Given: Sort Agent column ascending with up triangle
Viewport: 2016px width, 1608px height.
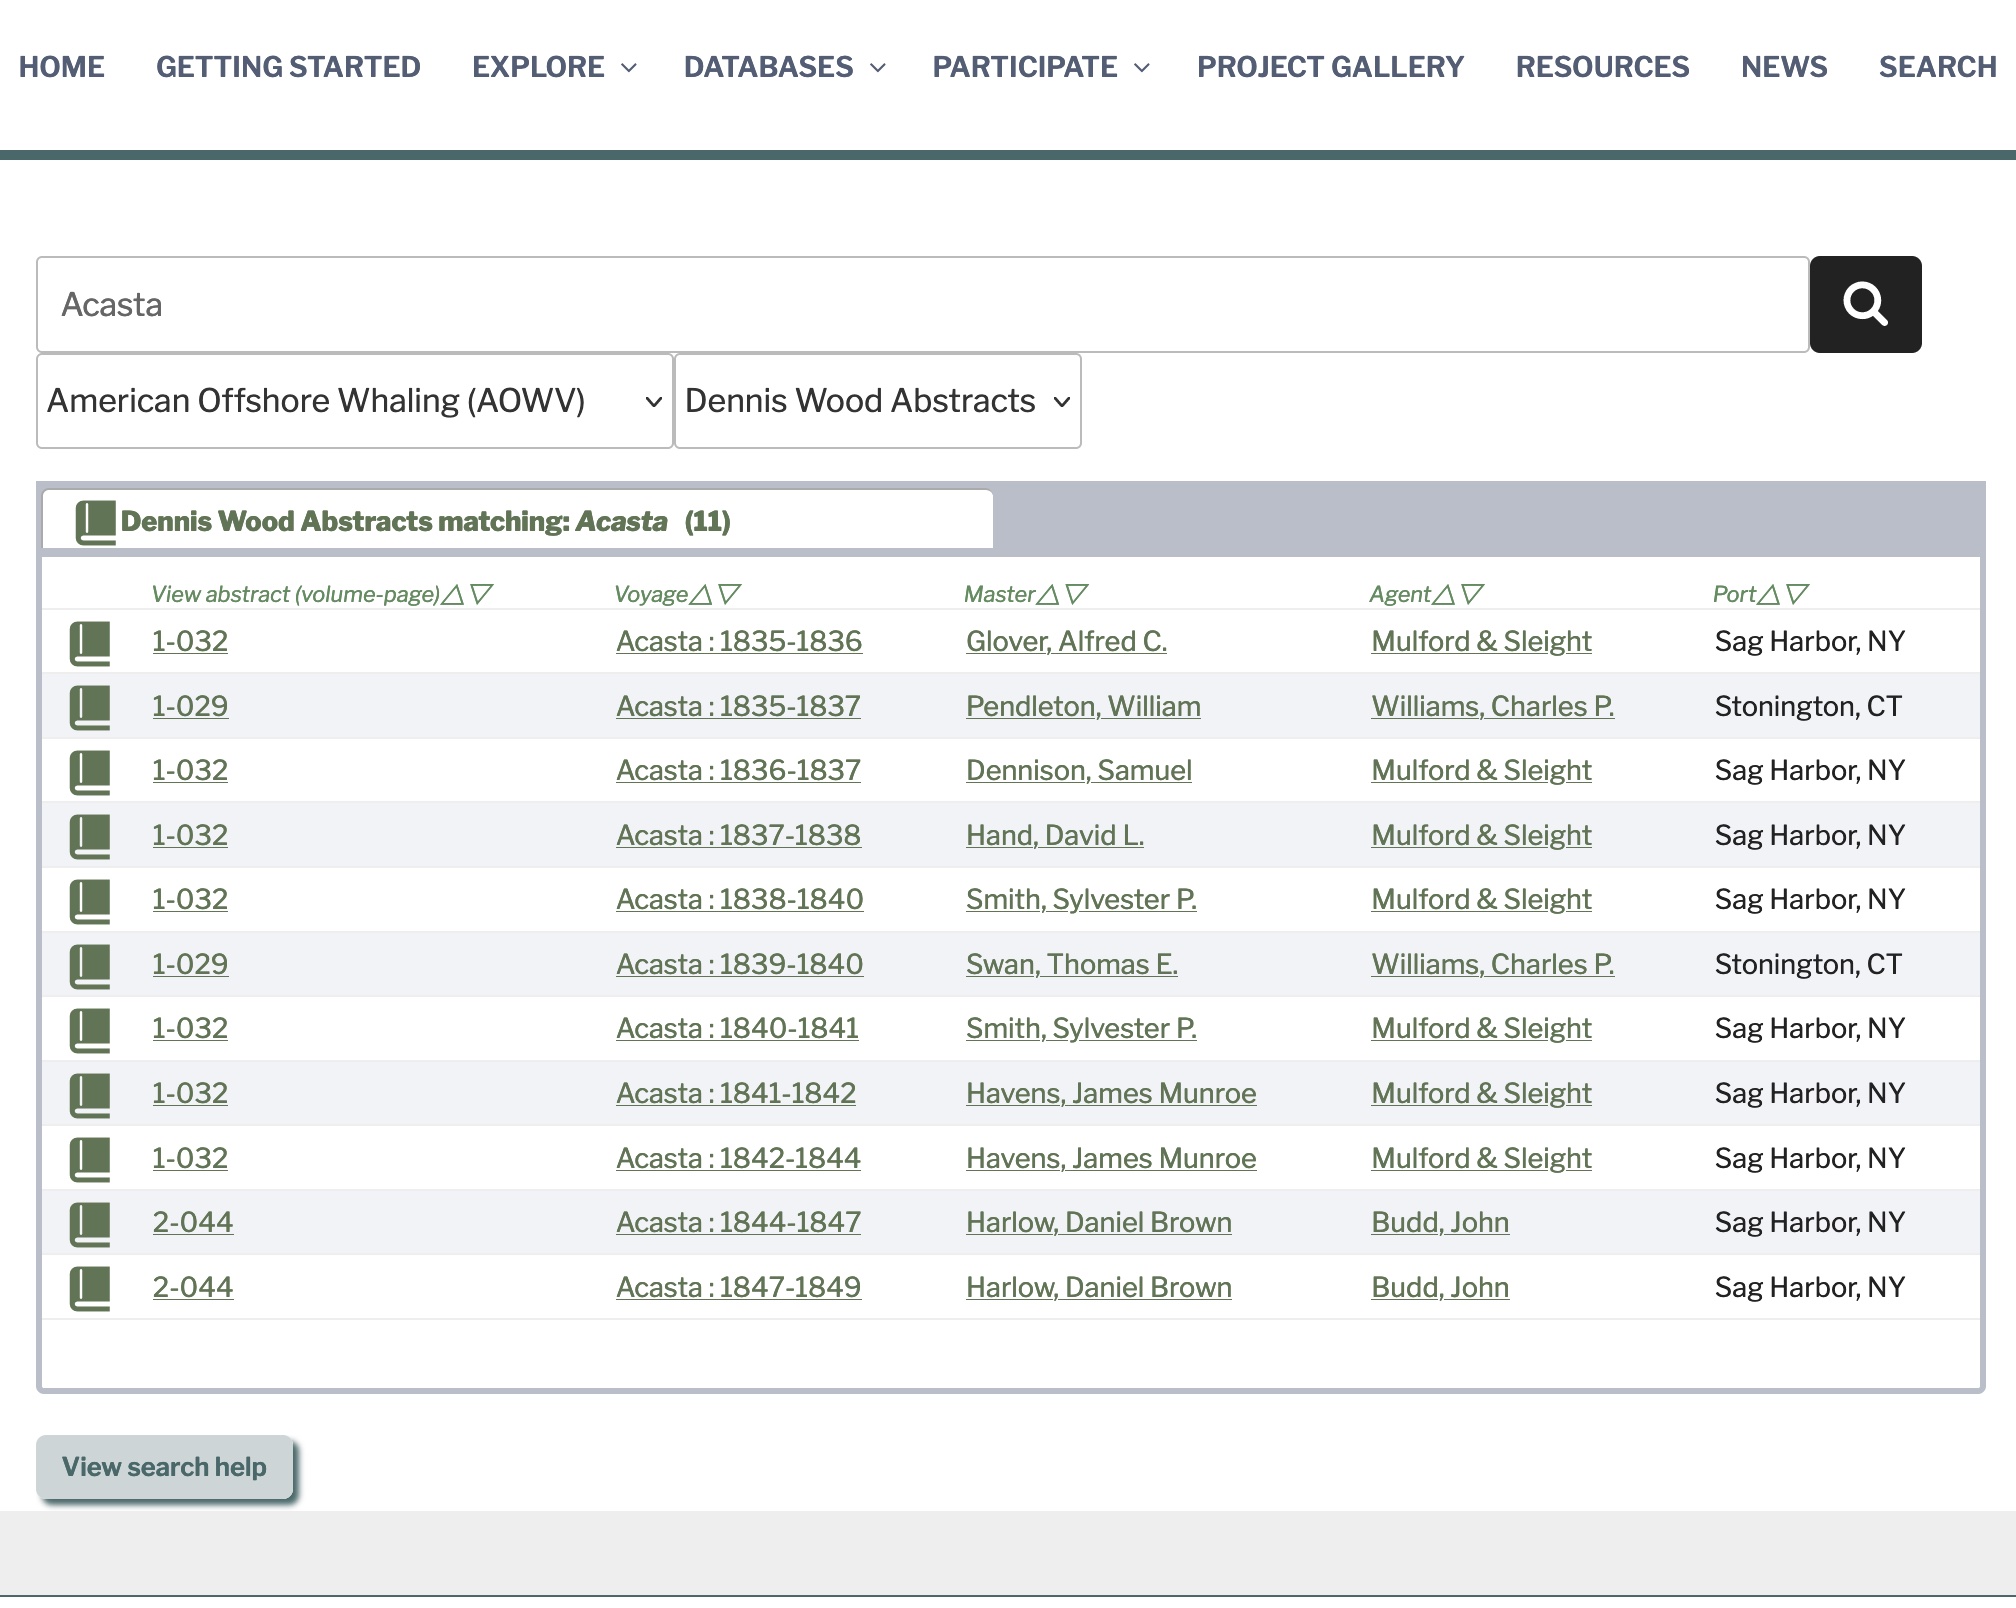Looking at the screenshot, I should coord(1443,595).
